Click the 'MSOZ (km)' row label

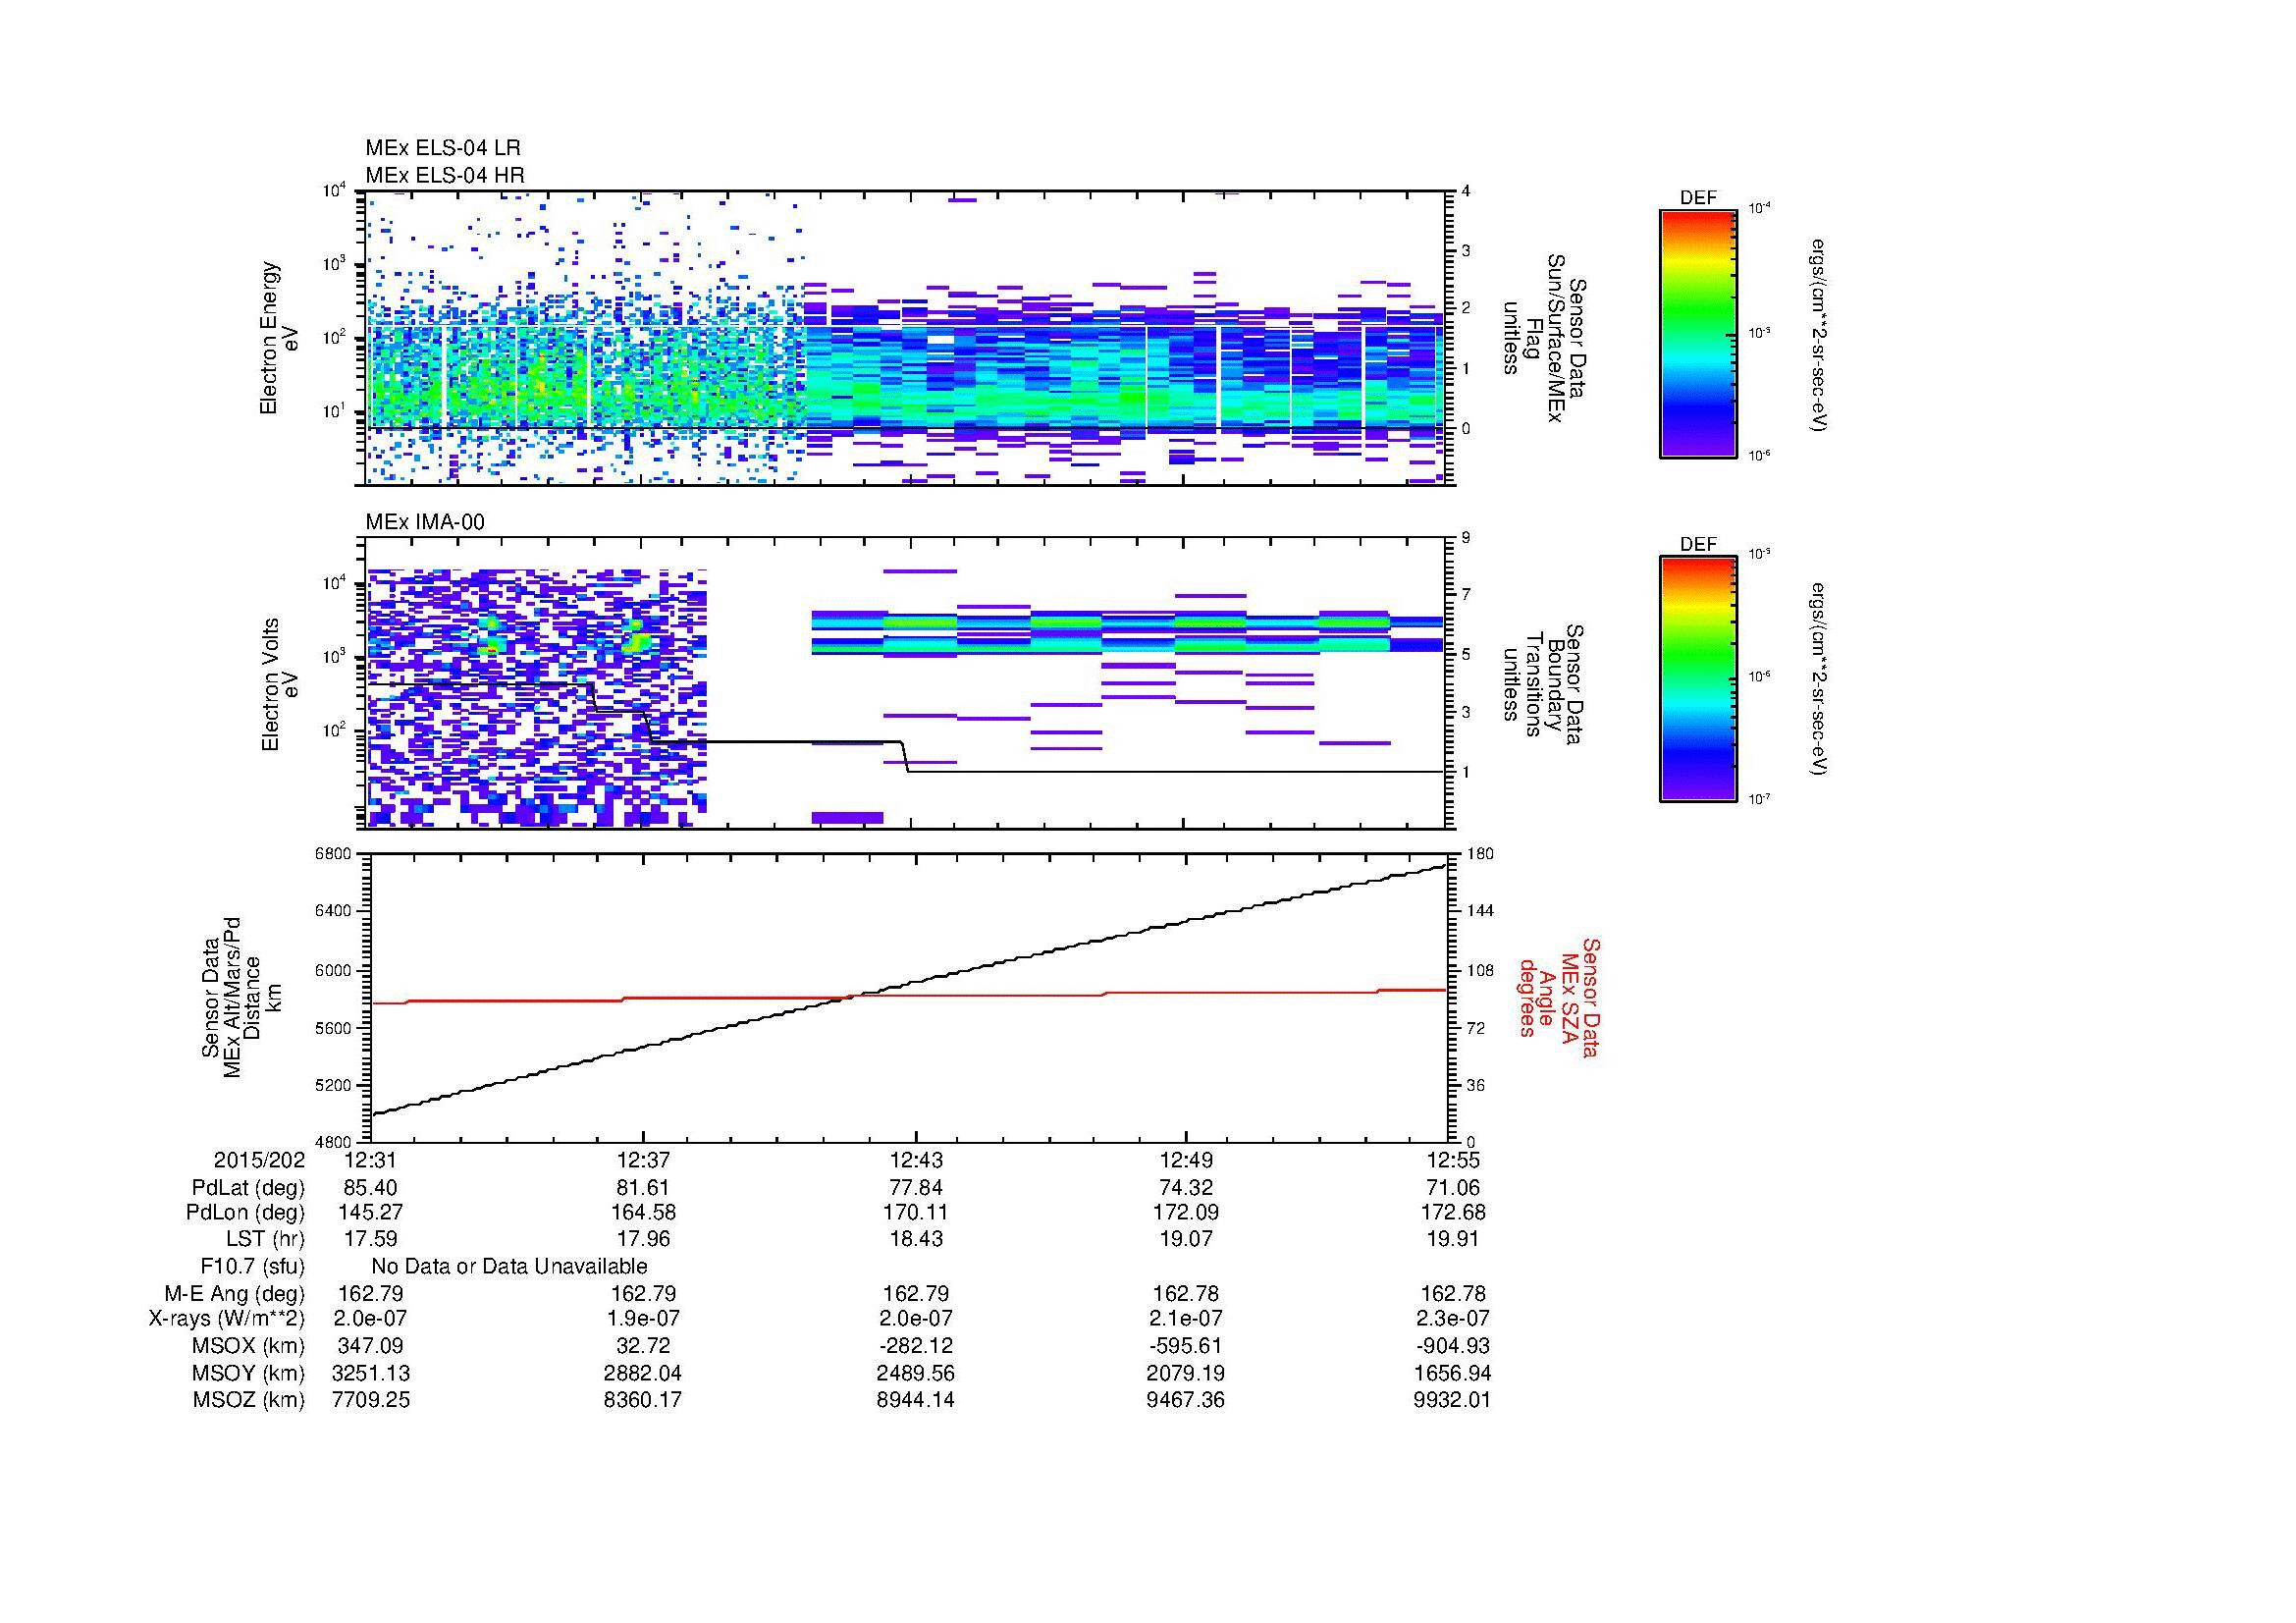(248, 1400)
